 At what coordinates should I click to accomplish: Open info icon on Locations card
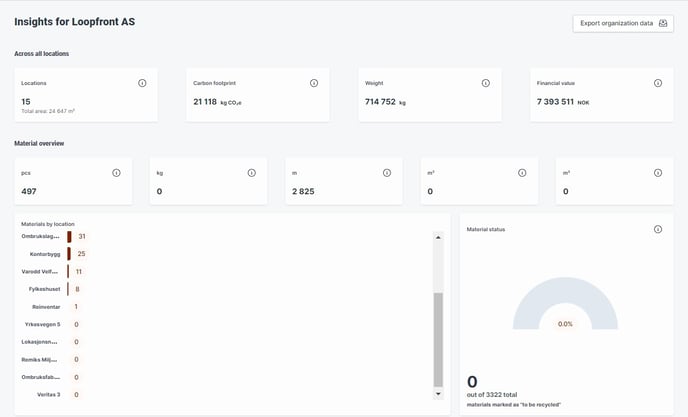point(142,83)
